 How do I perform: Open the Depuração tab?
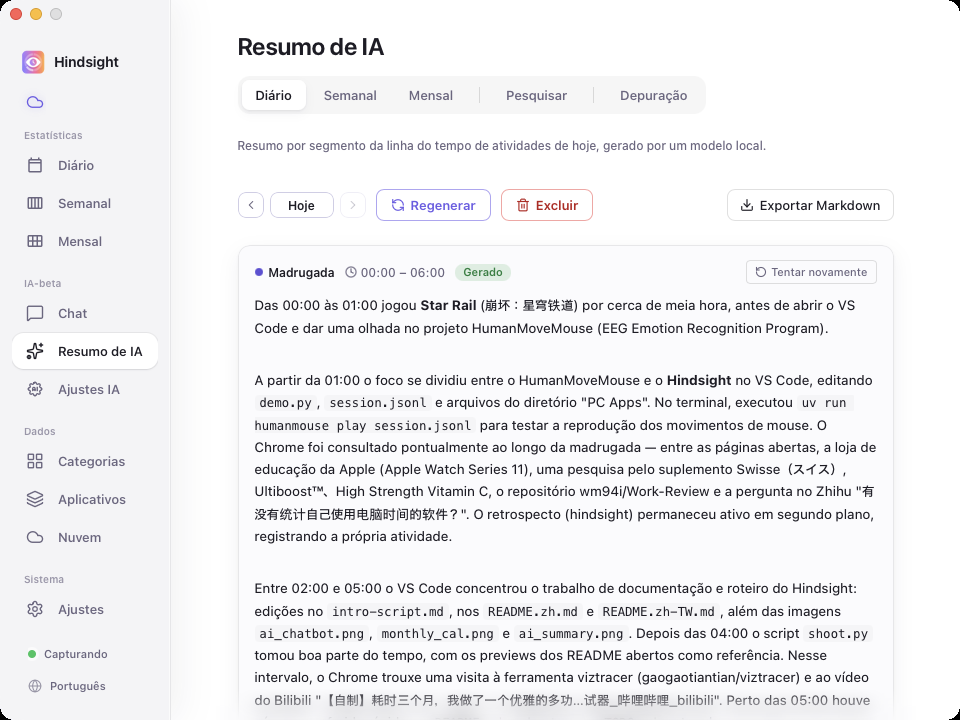653,96
